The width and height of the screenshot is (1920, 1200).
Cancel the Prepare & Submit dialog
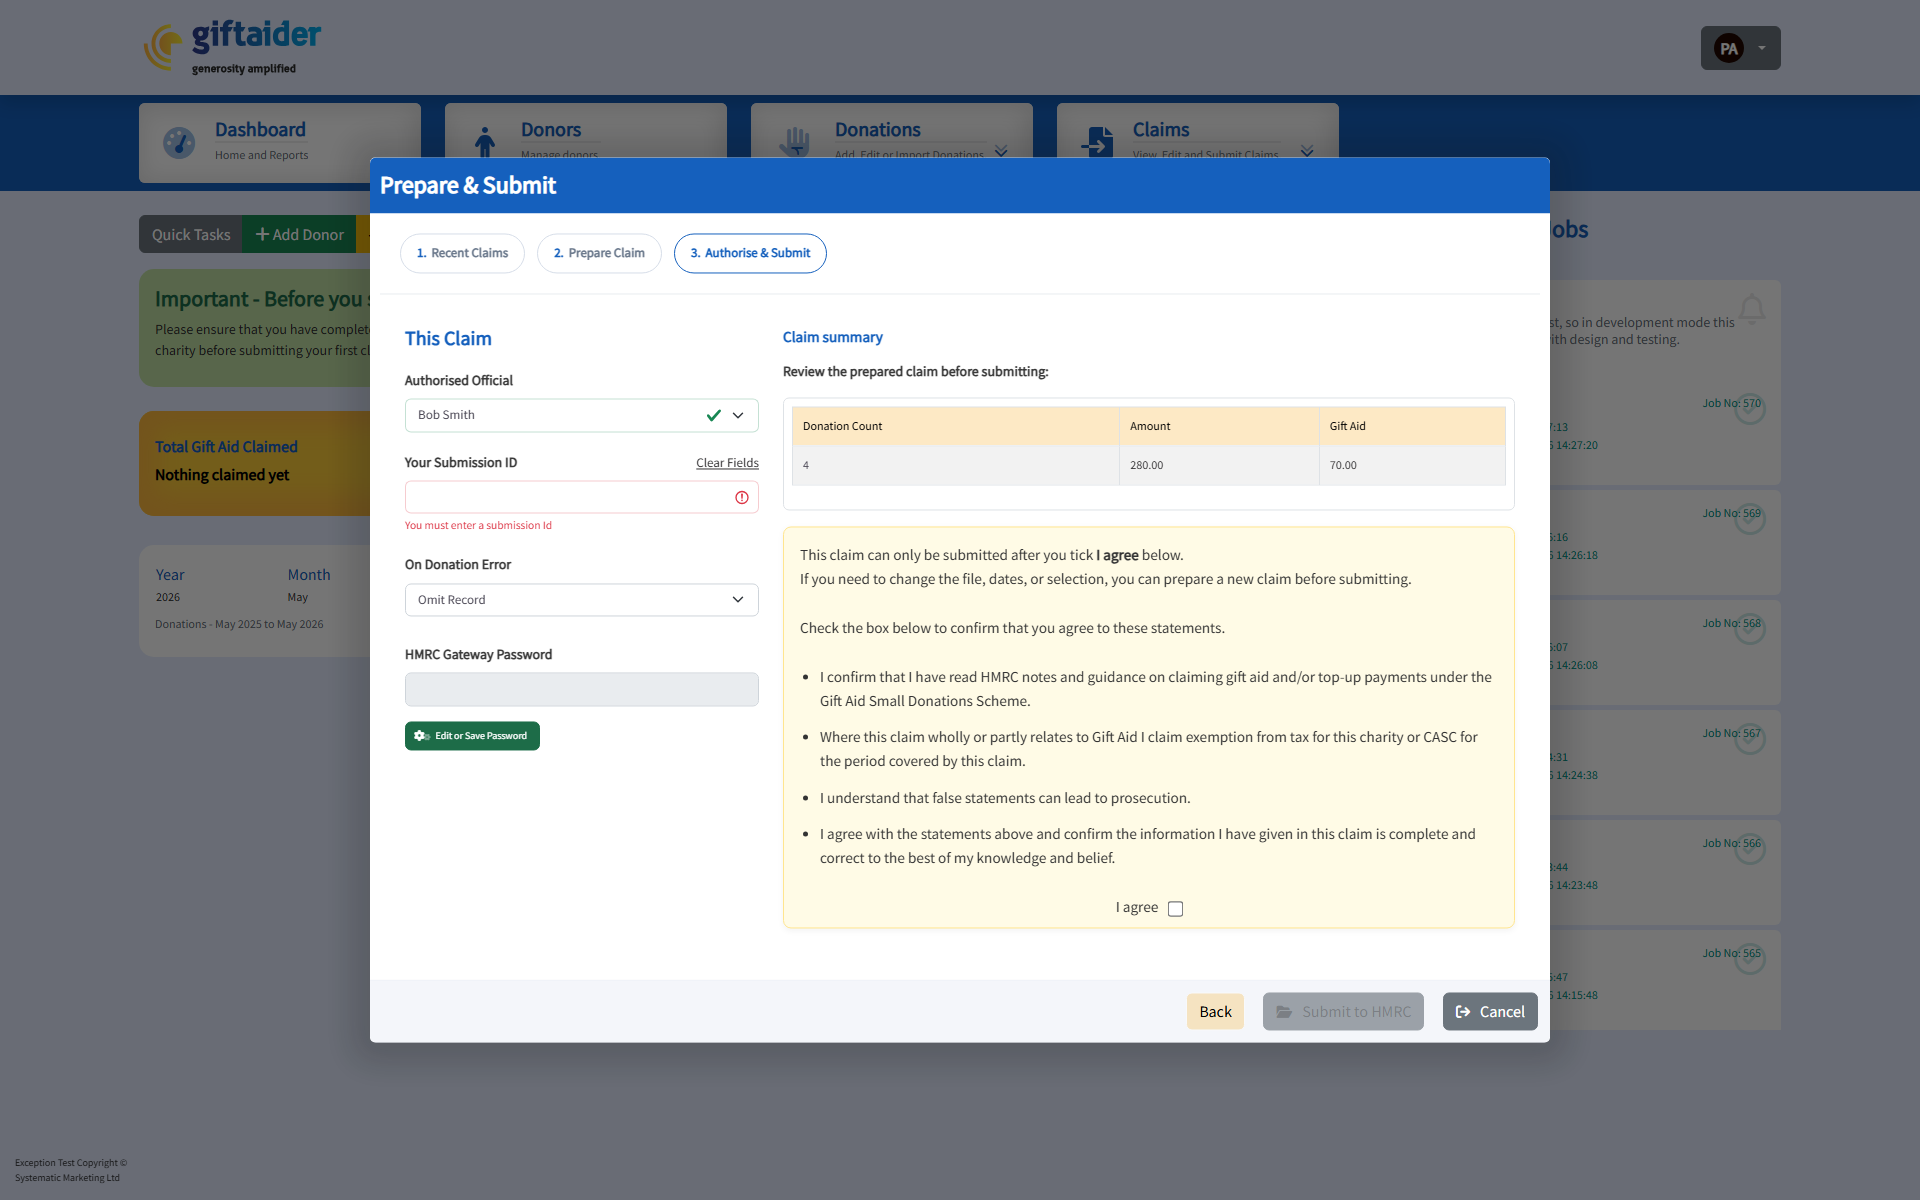[x=1490, y=1012]
